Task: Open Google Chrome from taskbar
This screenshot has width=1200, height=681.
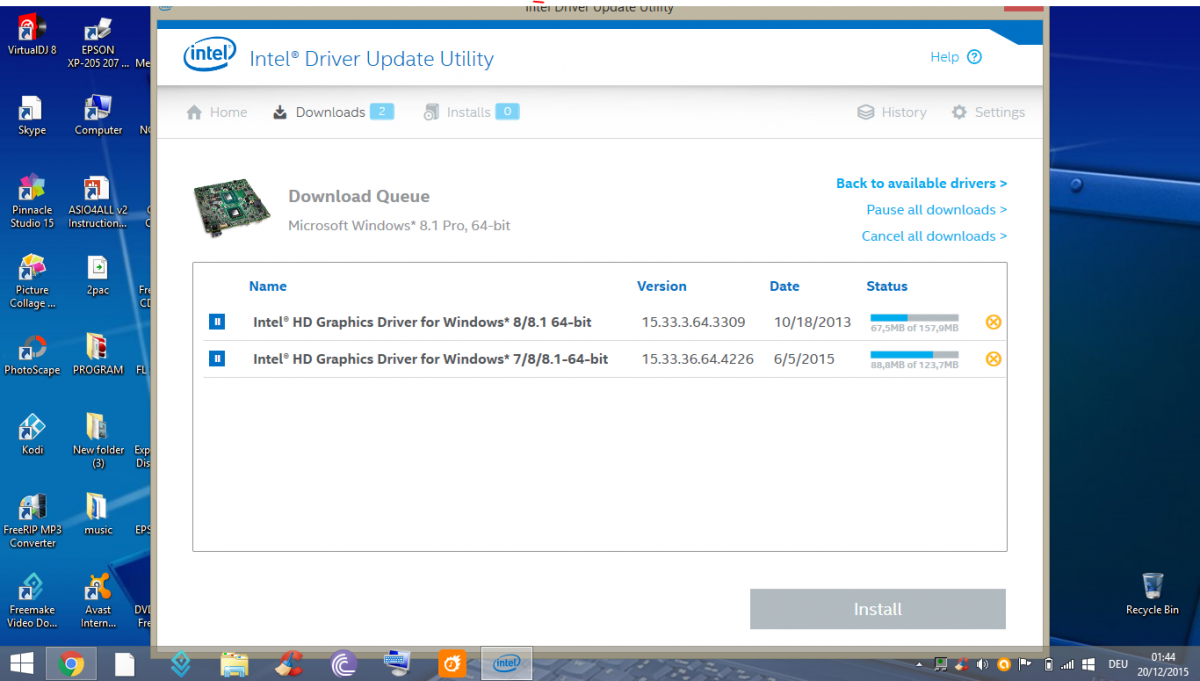Action: pos(71,663)
